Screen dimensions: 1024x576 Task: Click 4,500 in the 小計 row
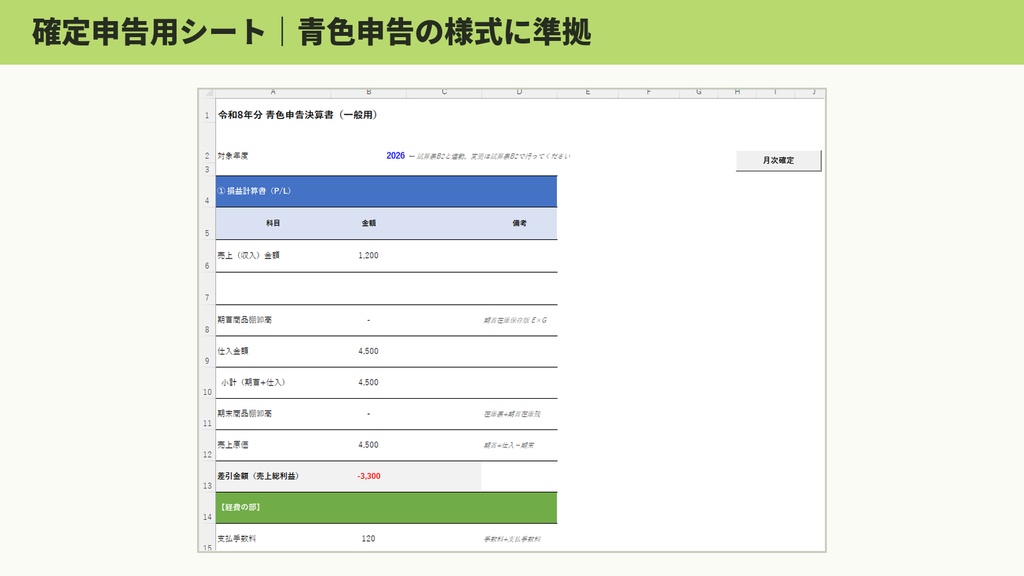(368, 383)
